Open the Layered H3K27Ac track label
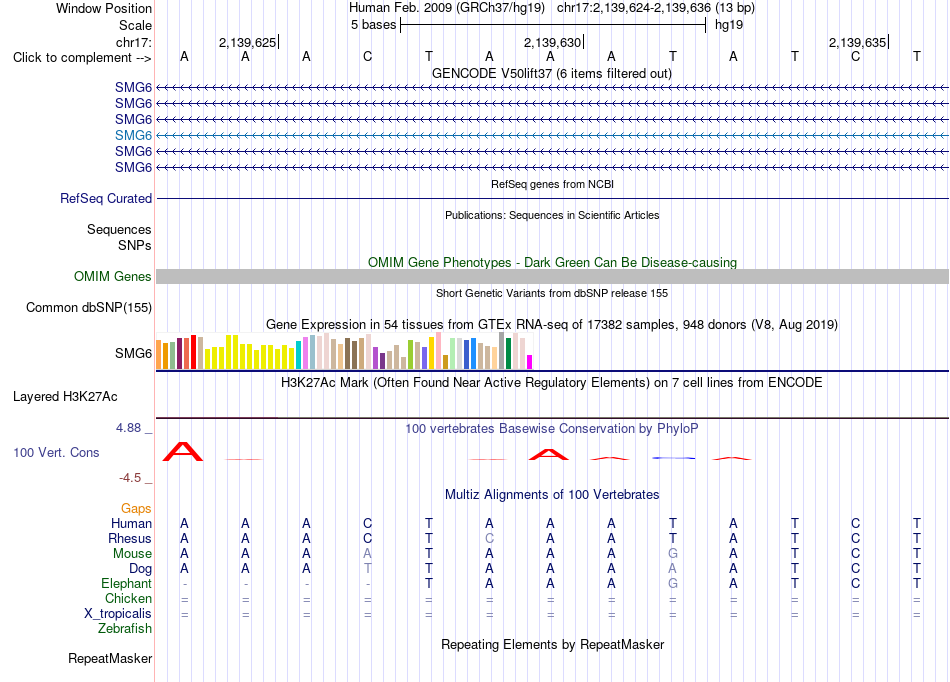950x682 pixels. point(65,397)
